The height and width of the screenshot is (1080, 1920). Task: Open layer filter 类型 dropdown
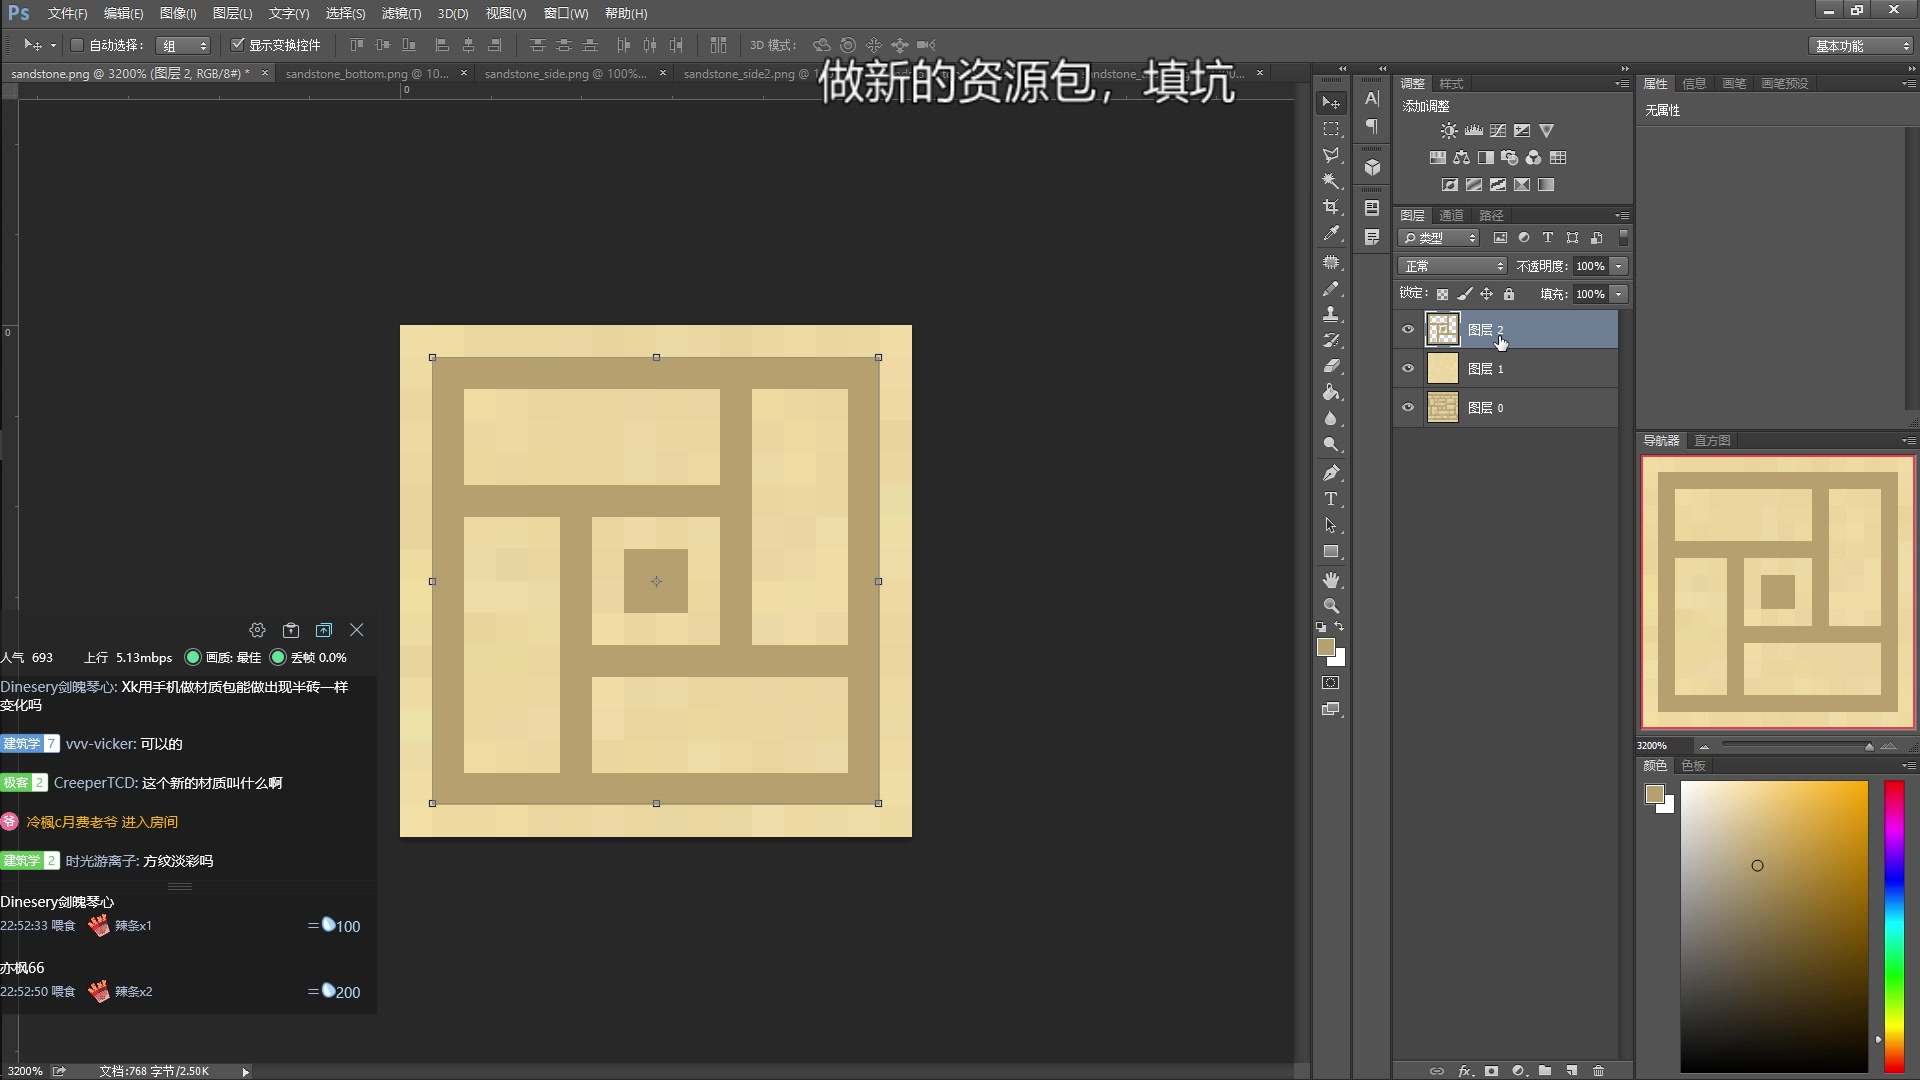click(x=1439, y=238)
